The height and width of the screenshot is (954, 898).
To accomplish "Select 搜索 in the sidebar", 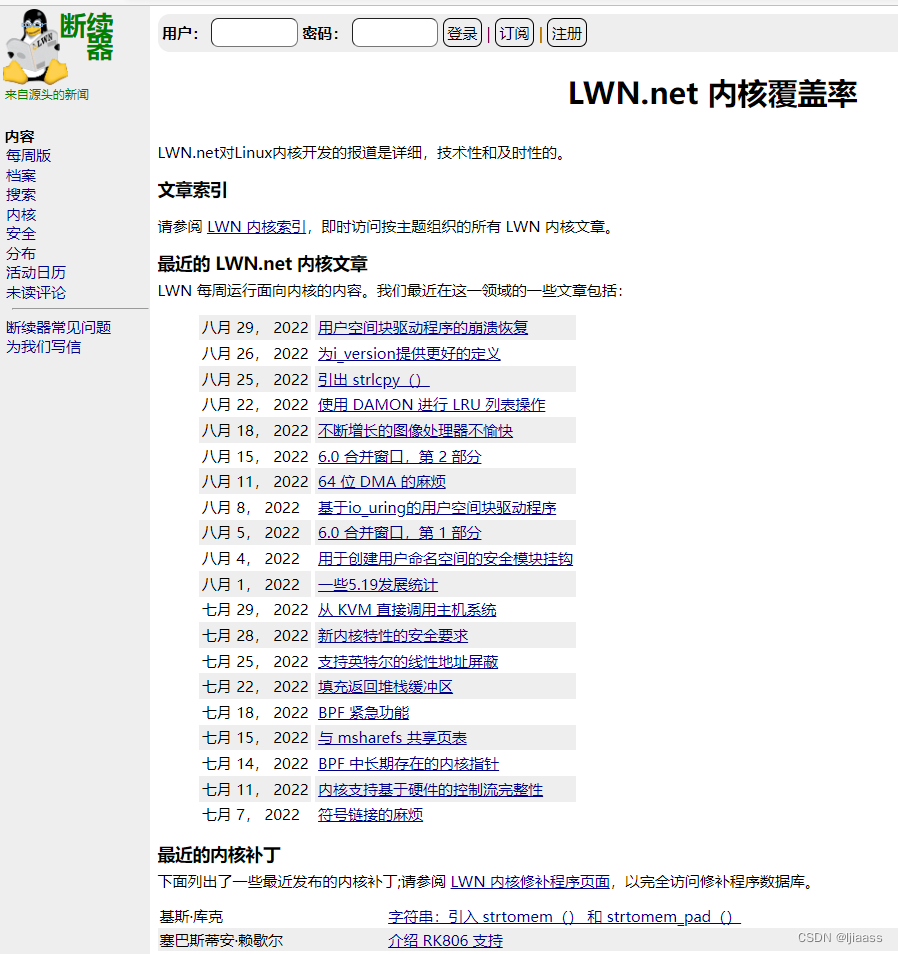I will coord(21,194).
